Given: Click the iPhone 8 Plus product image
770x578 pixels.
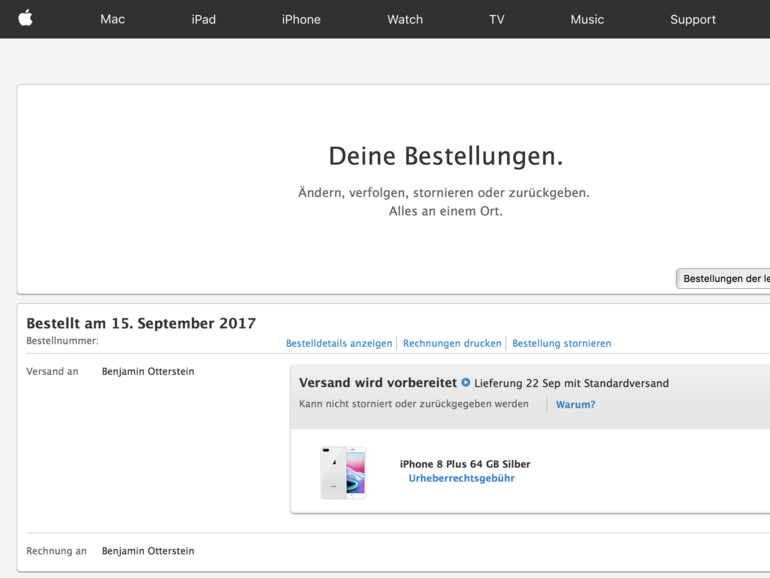Looking at the screenshot, I should pos(343,472).
